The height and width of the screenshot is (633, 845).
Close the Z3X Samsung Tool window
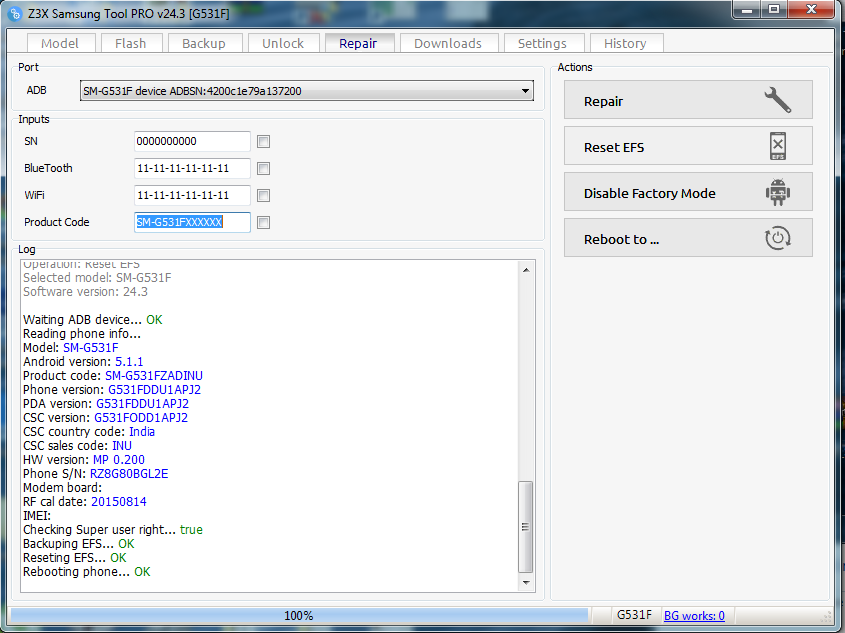point(812,9)
